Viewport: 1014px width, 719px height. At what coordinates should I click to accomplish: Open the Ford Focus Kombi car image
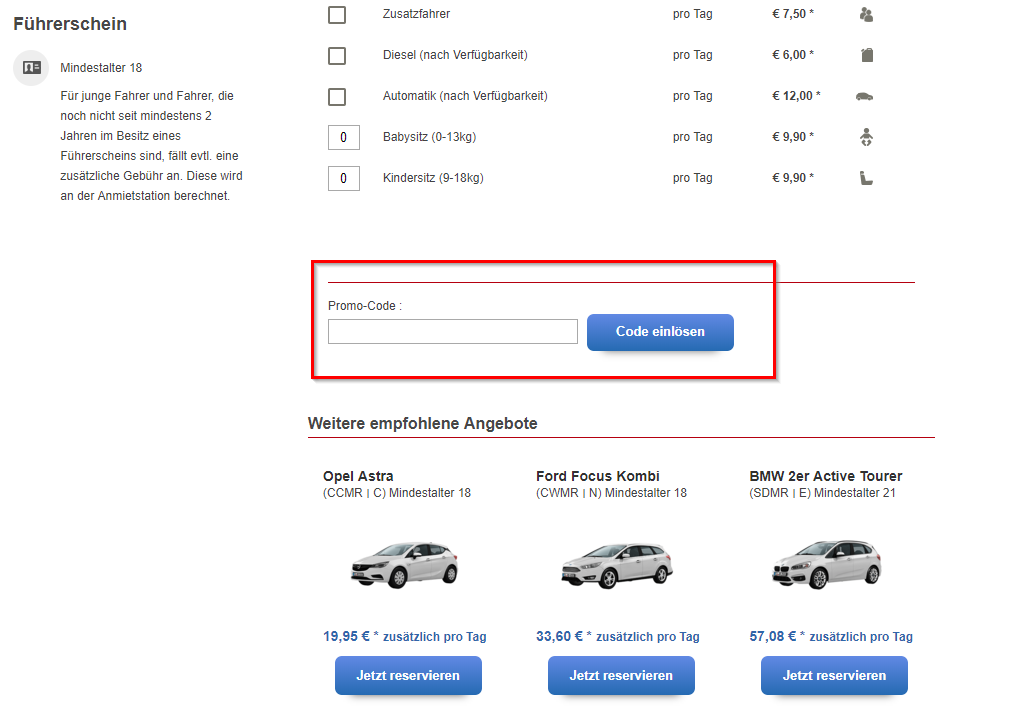pyautogui.click(x=617, y=564)
